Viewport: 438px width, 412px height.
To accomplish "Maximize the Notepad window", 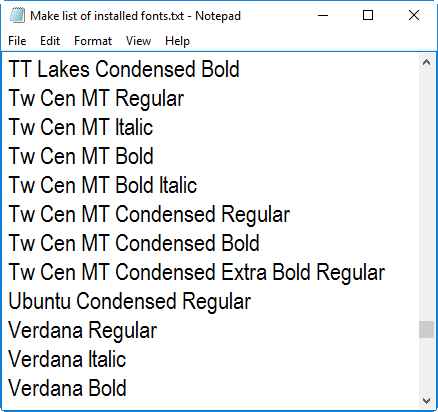I will click(368, 15).
